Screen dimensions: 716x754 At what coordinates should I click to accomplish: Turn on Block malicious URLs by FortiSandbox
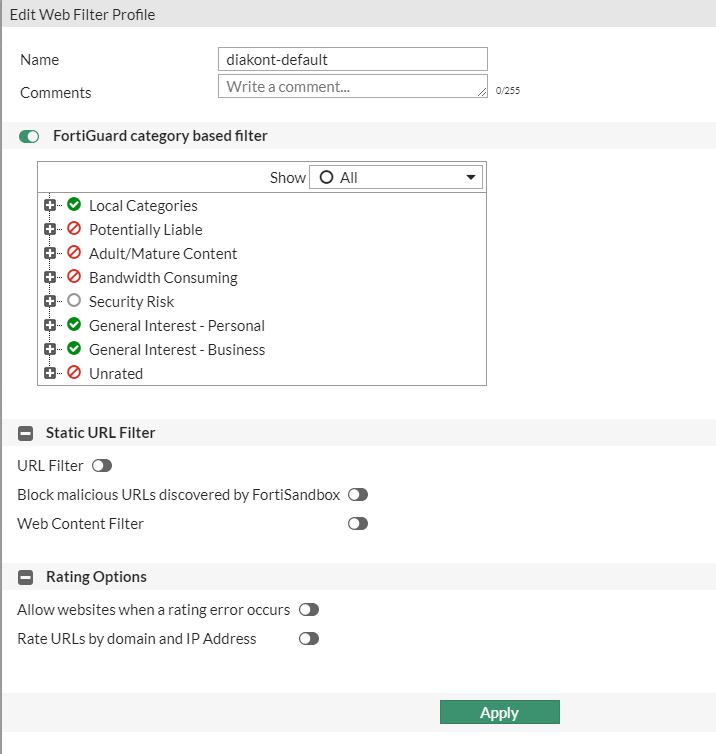tap(357, 495)
